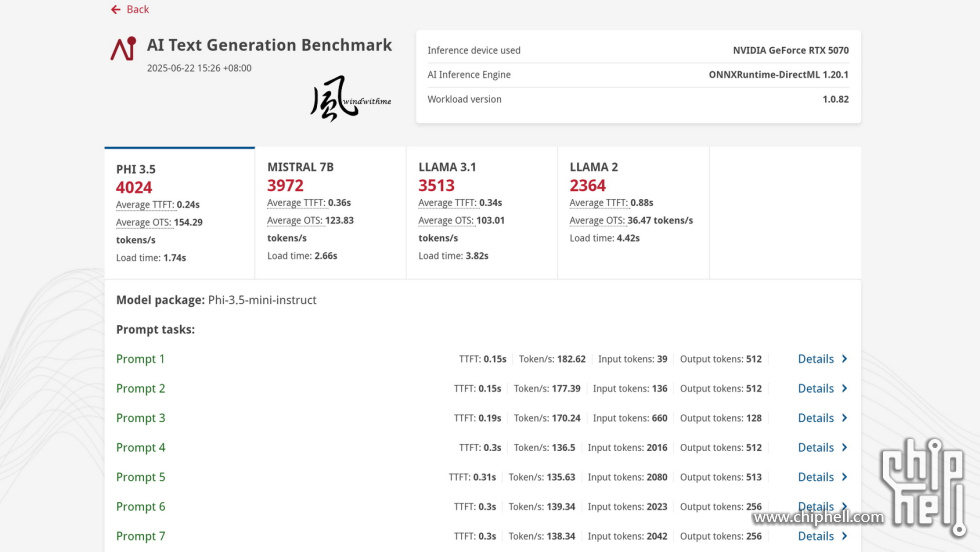Click the Mistral 7B score 3972
The image size is (980, 552).
pos(285,186)
